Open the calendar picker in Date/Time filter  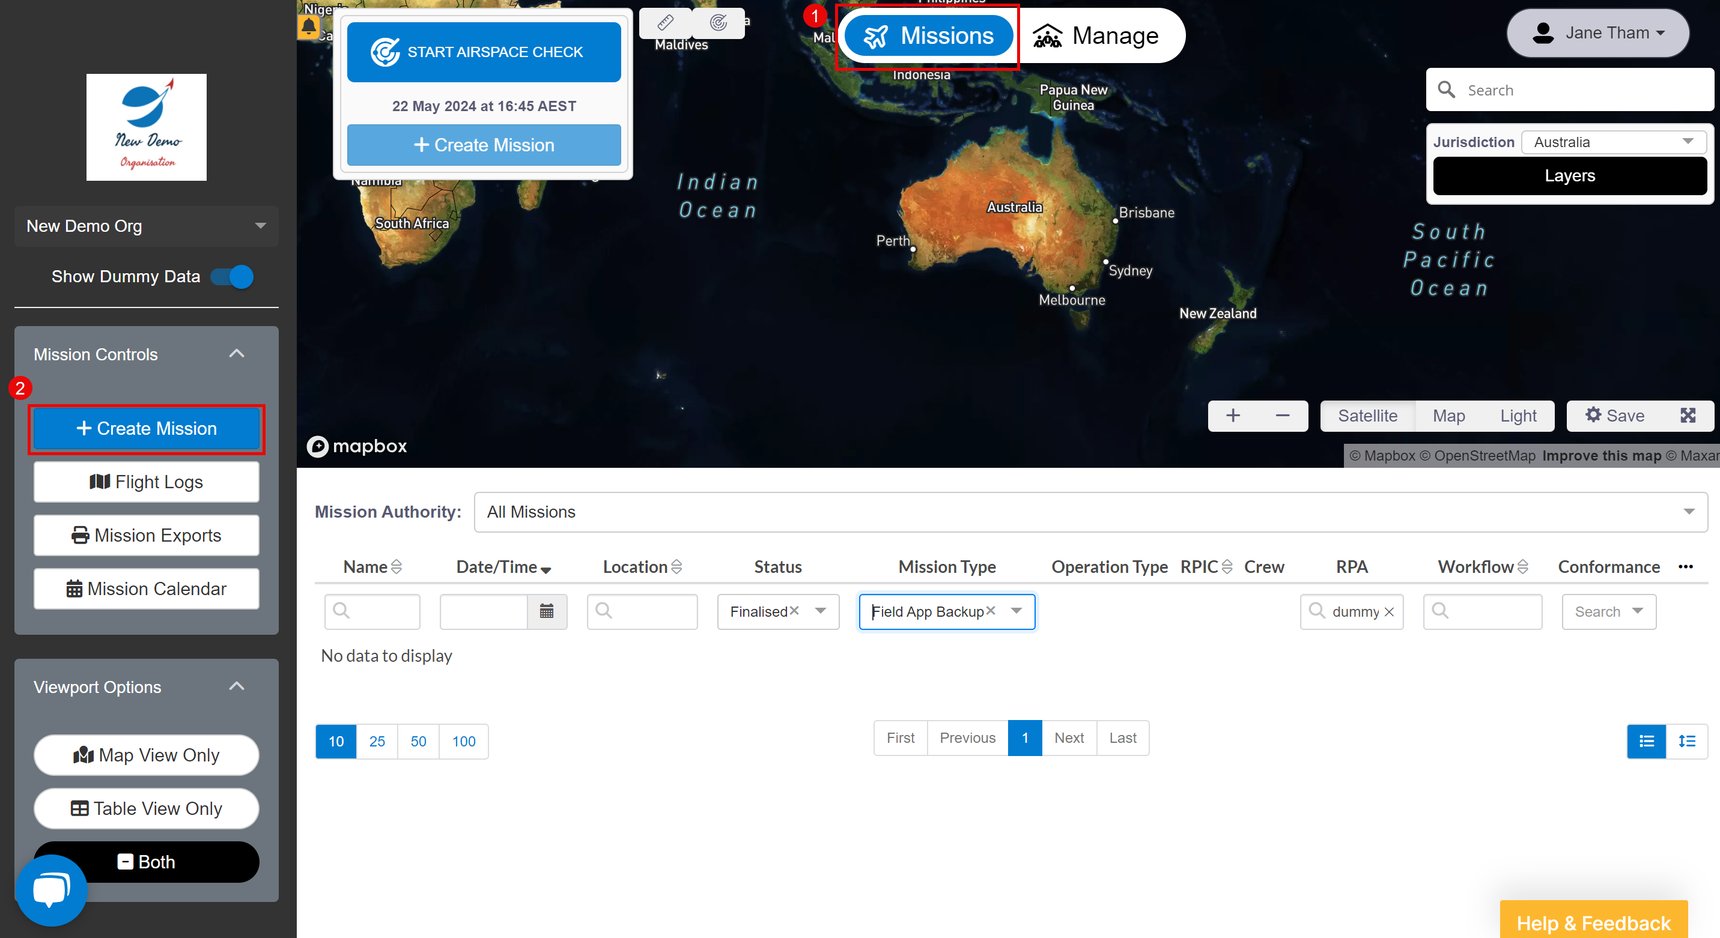point(548,611)
